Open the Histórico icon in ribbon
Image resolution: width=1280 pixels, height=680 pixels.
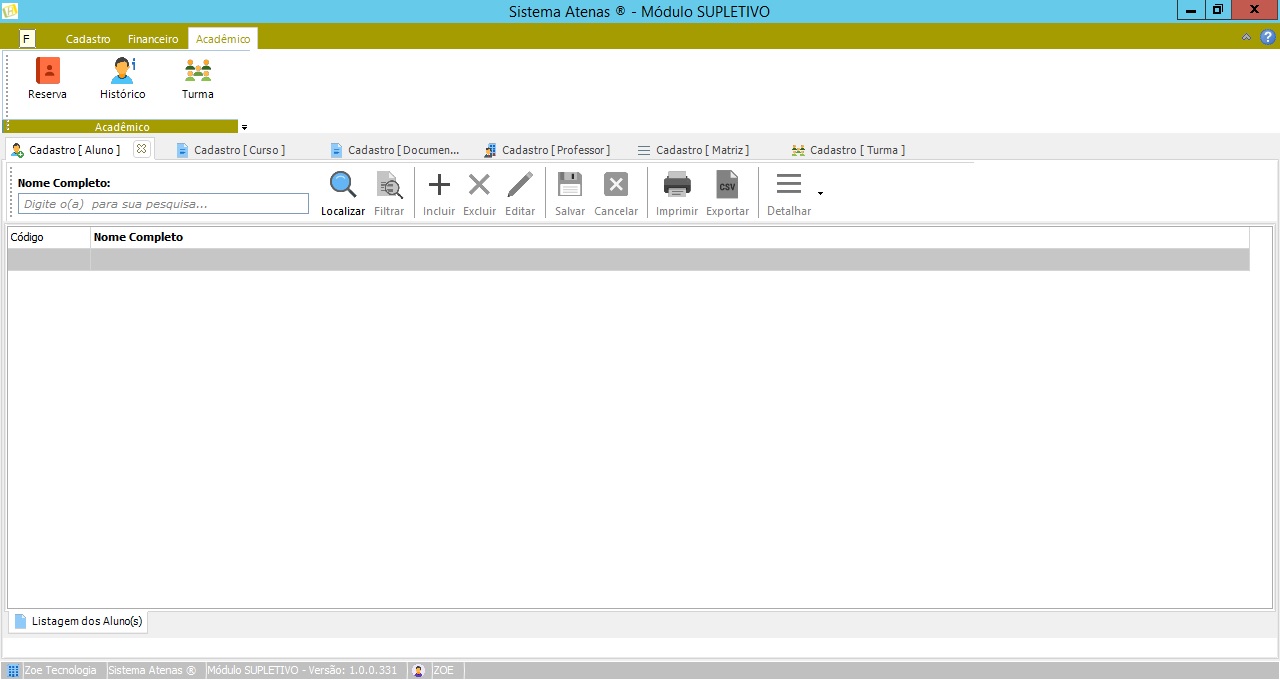pos(123,71)
